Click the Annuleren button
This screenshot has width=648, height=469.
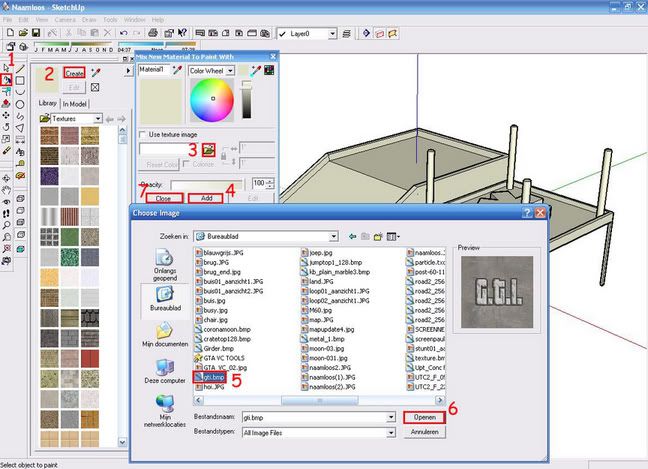coord(424,432)
